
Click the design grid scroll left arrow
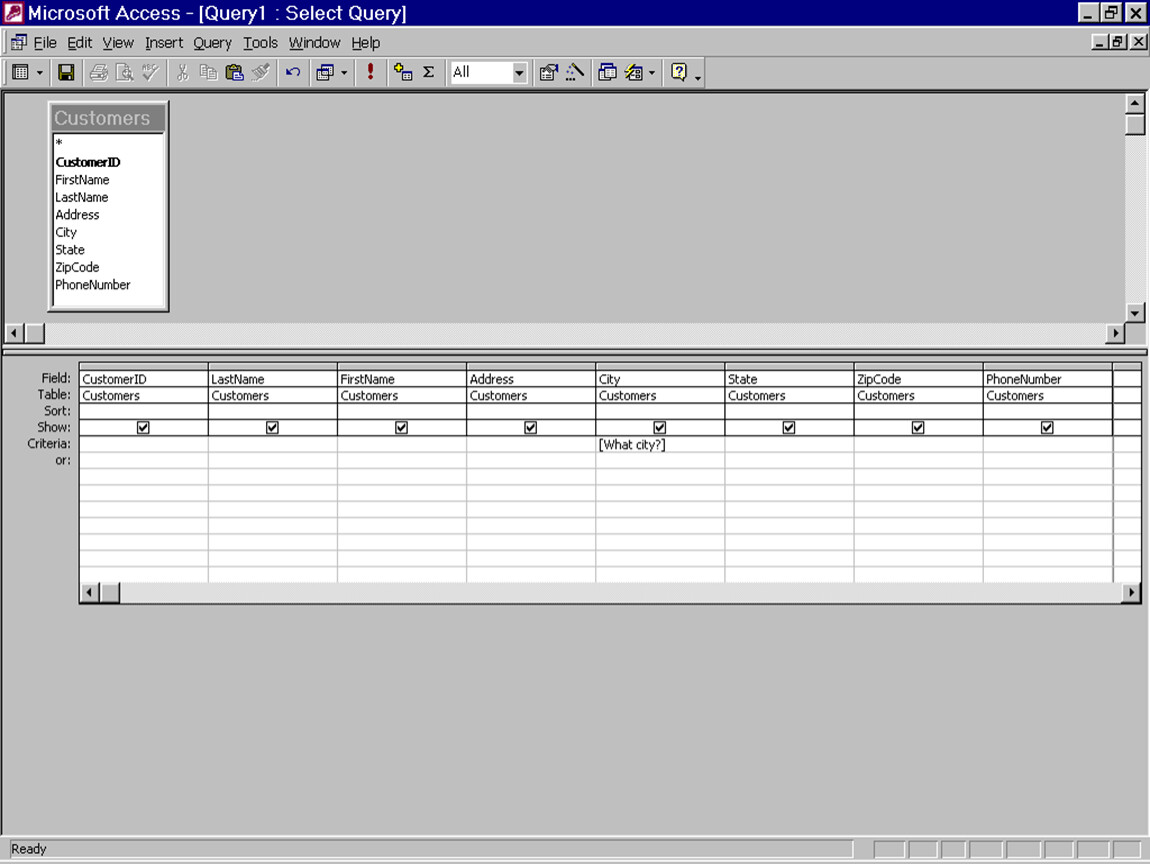pos(89,592)
